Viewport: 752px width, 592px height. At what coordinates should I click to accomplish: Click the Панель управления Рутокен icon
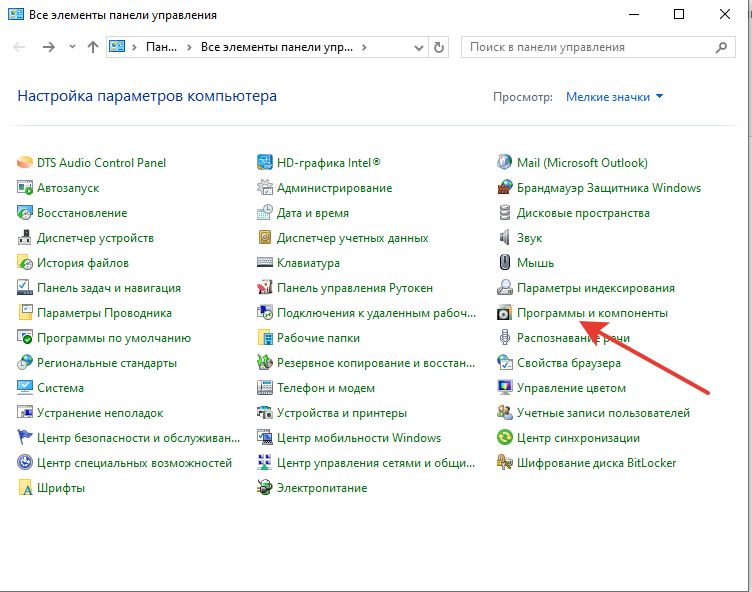coord(265,287)
